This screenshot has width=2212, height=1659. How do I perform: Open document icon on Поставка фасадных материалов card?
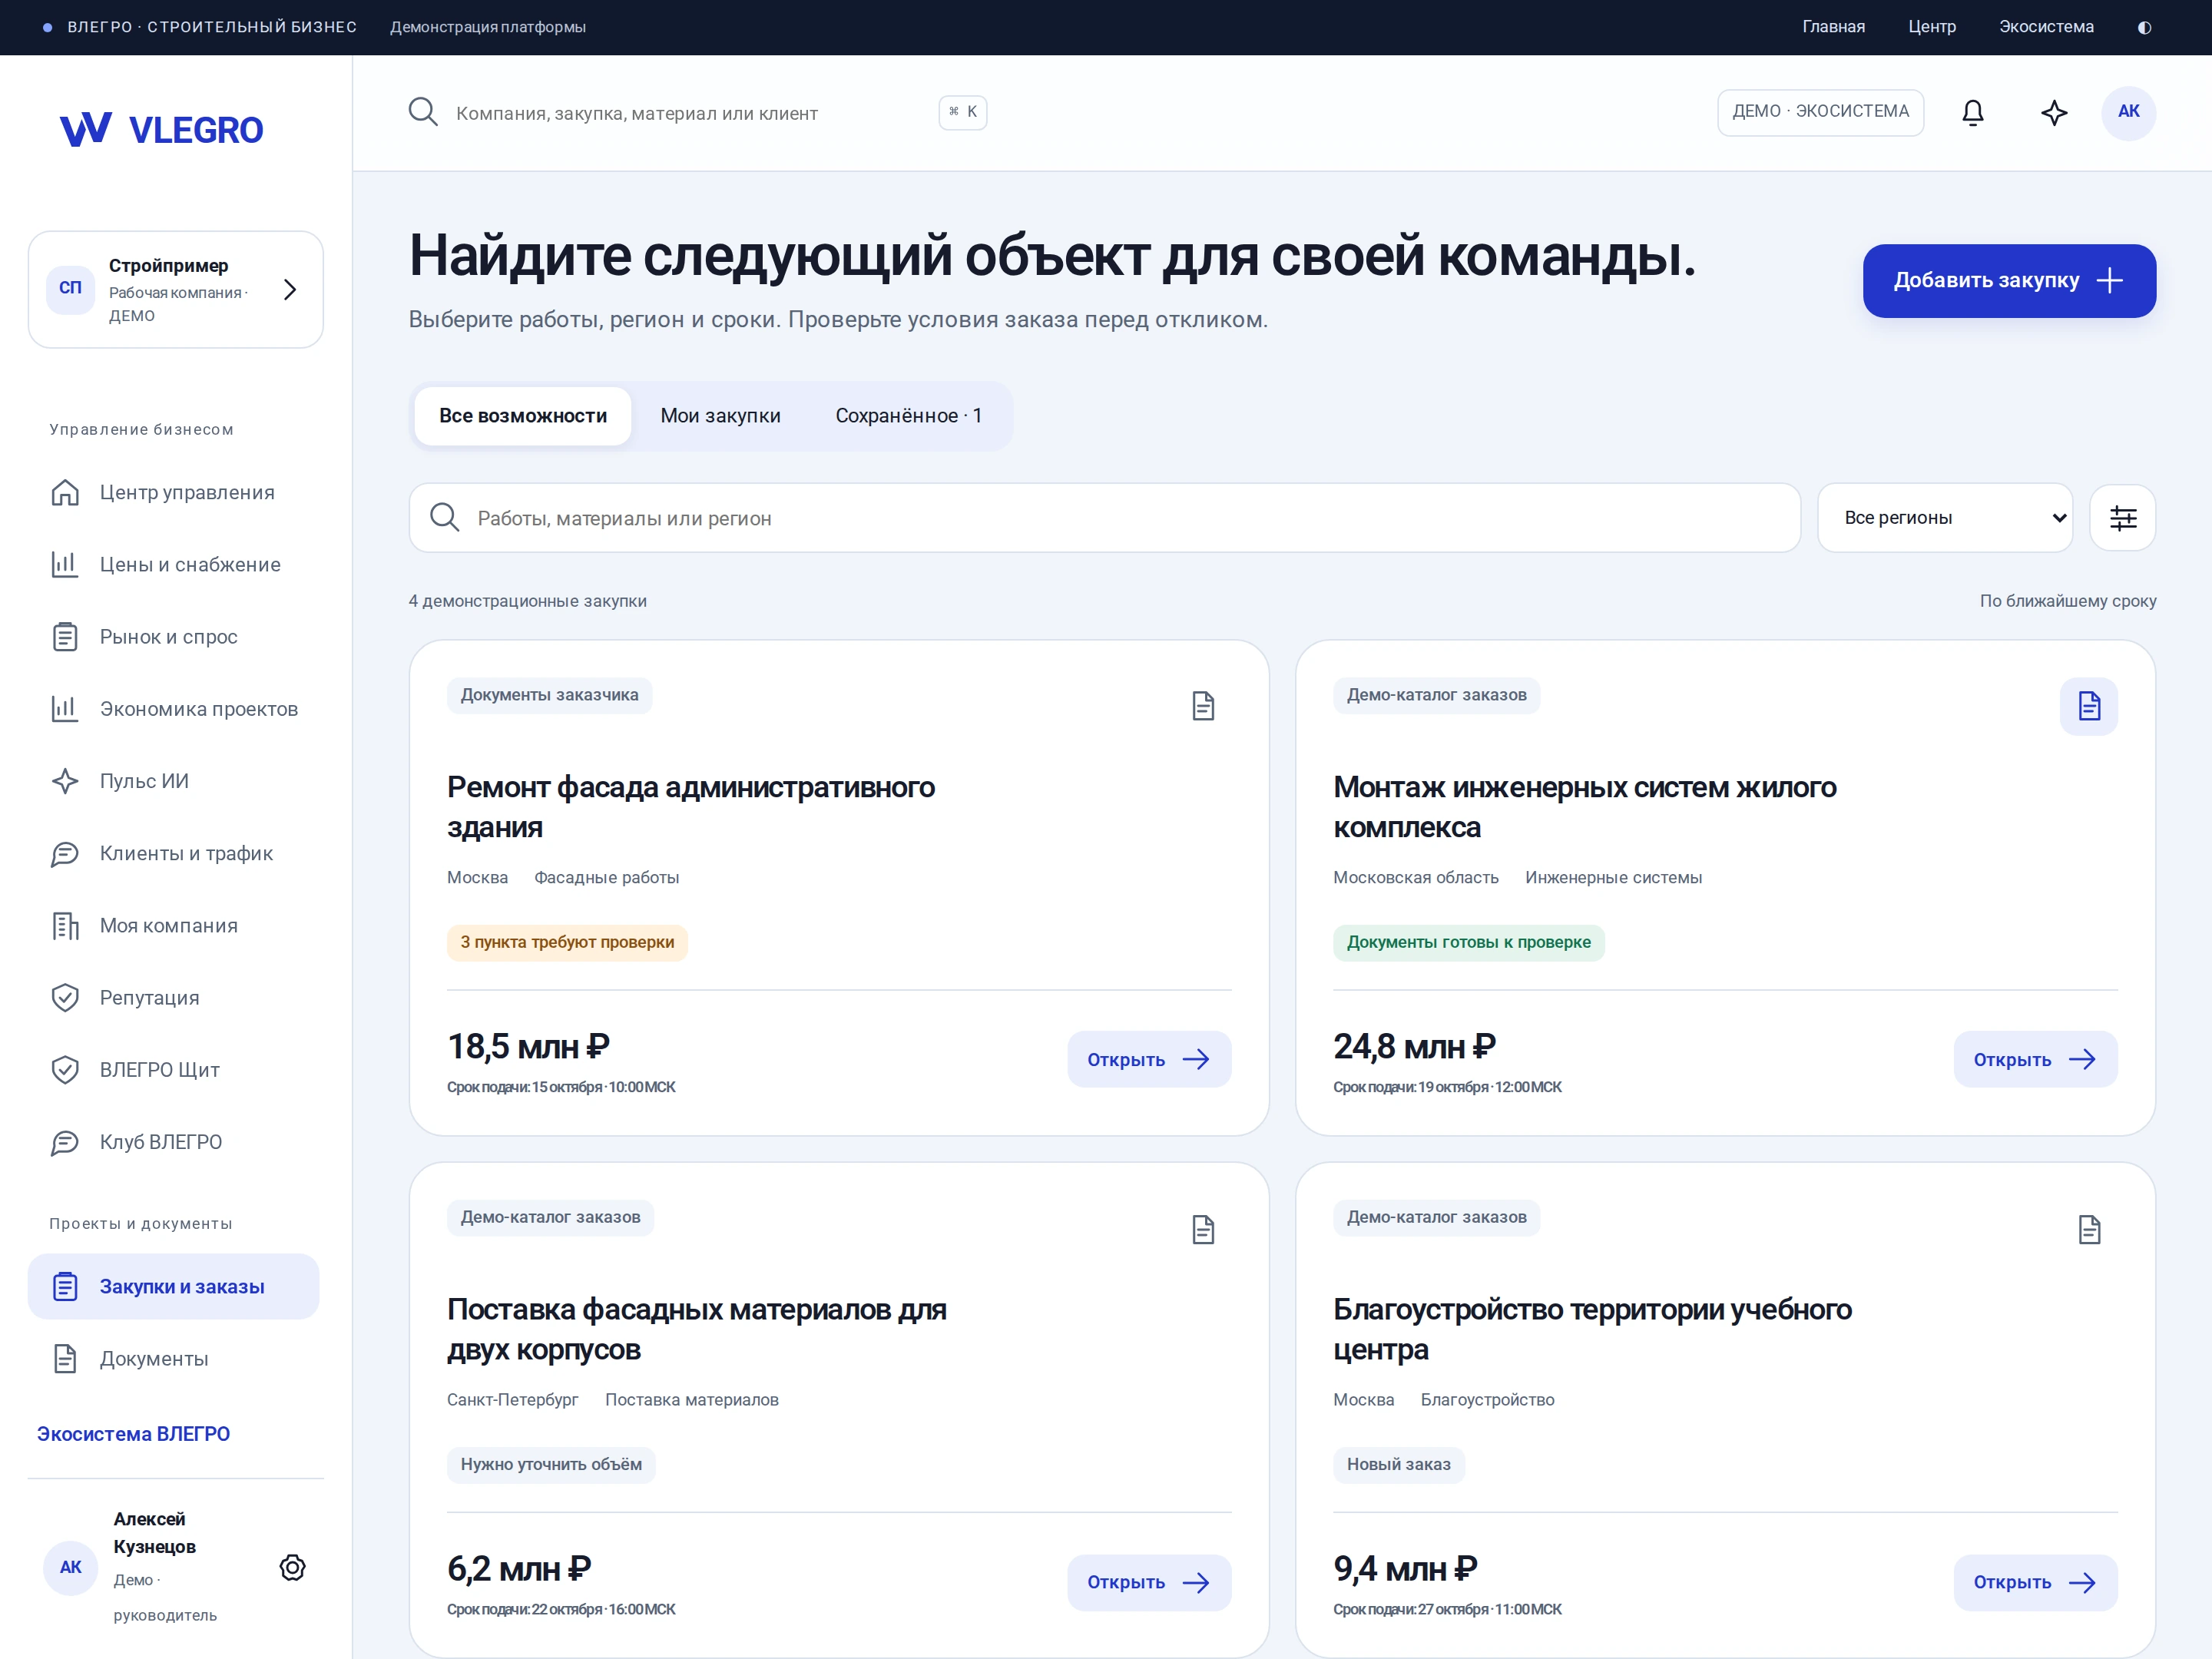pyautogui.click(x=1203, y=1229)
